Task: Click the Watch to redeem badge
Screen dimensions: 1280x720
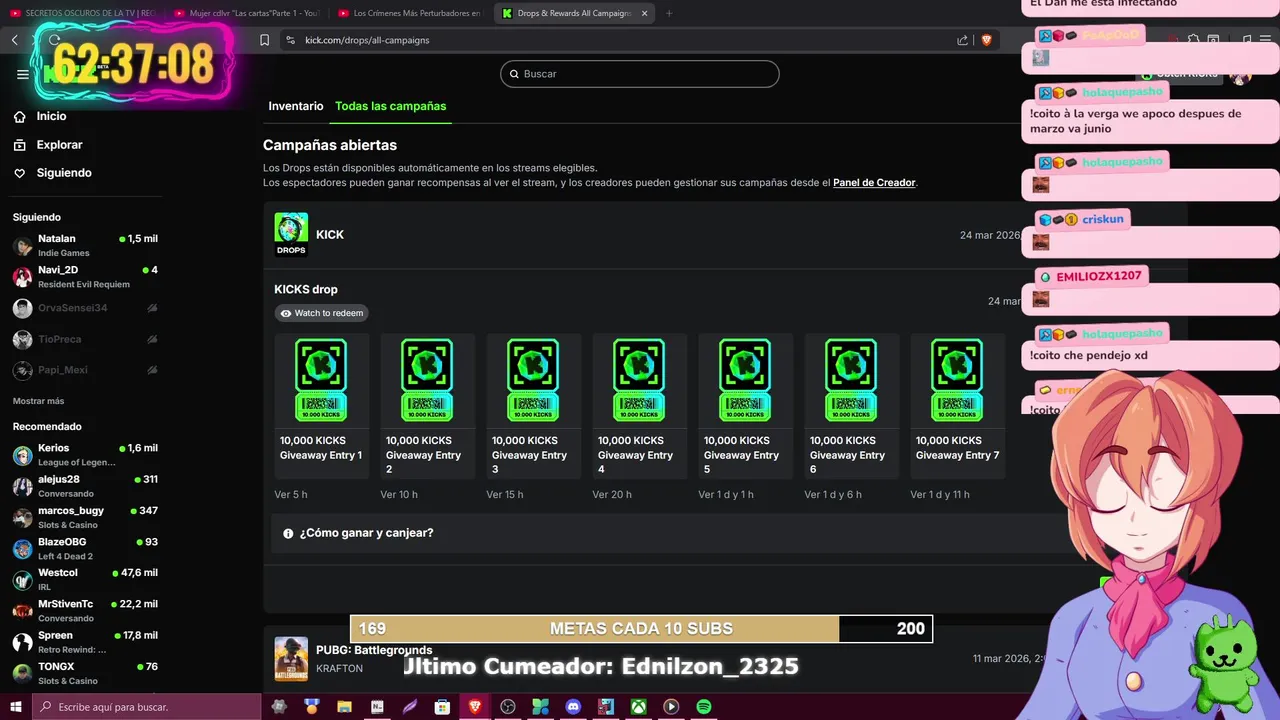Action: (x=322, y=313)
